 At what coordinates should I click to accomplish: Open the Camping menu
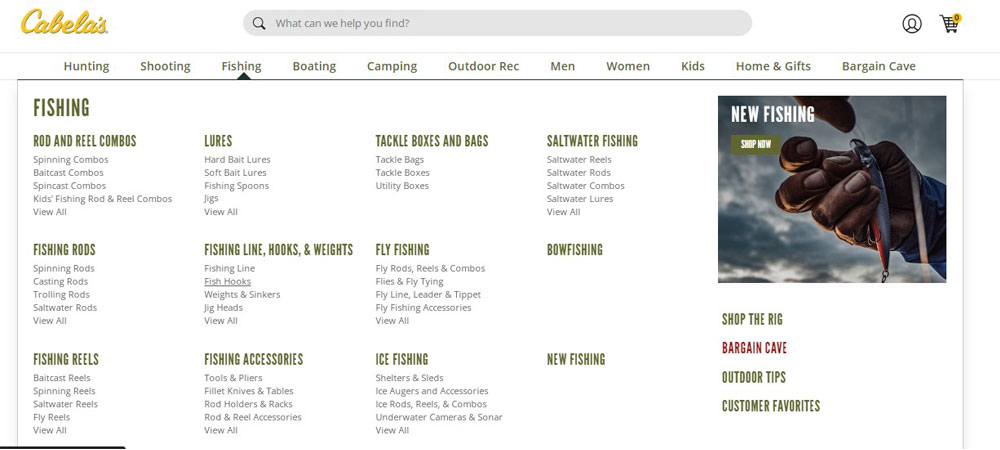(392, 66)
